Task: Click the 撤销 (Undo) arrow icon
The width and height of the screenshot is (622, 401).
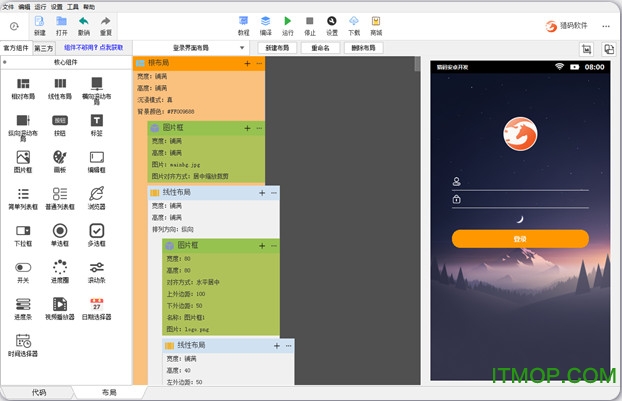Action: tap(84, 21)
